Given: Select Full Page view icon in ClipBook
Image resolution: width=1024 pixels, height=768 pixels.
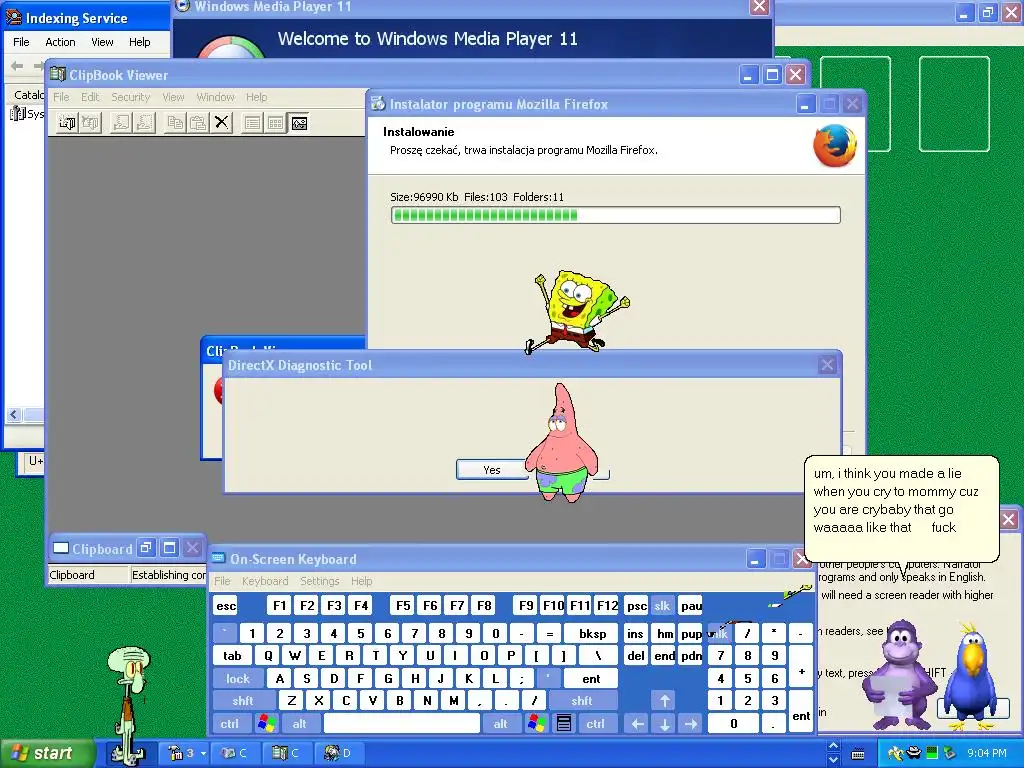Looking at the screenshot, I should tap(299, 123).
